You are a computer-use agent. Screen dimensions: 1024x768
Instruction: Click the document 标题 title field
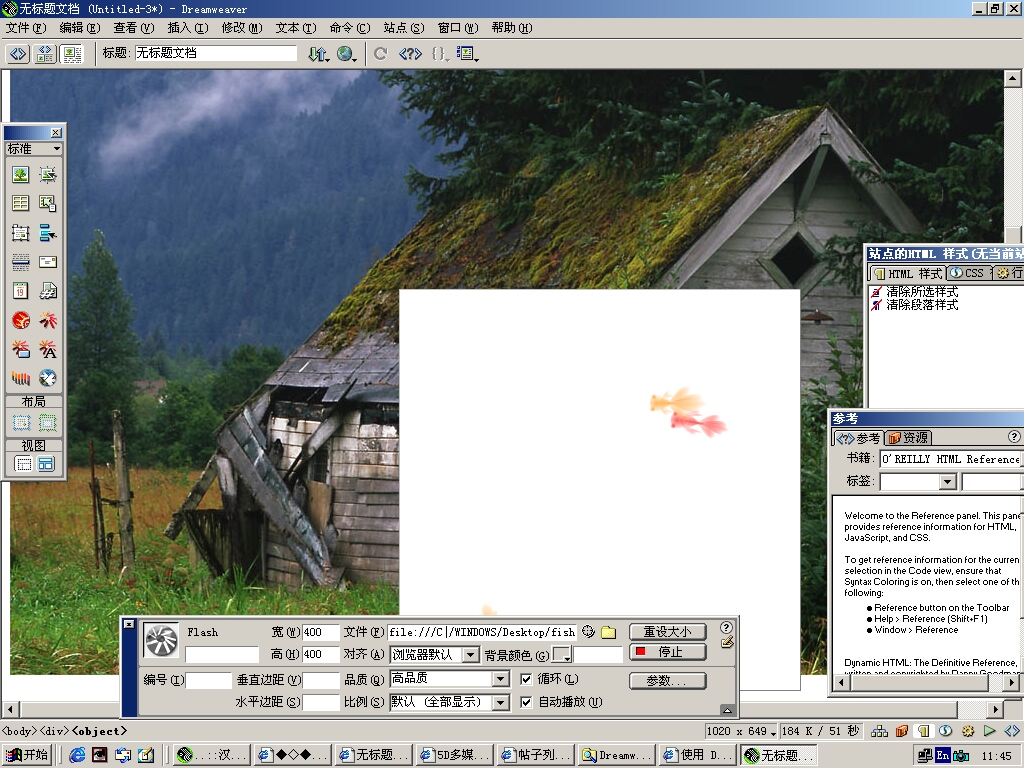pyautogui.click(x=216, y=53)
